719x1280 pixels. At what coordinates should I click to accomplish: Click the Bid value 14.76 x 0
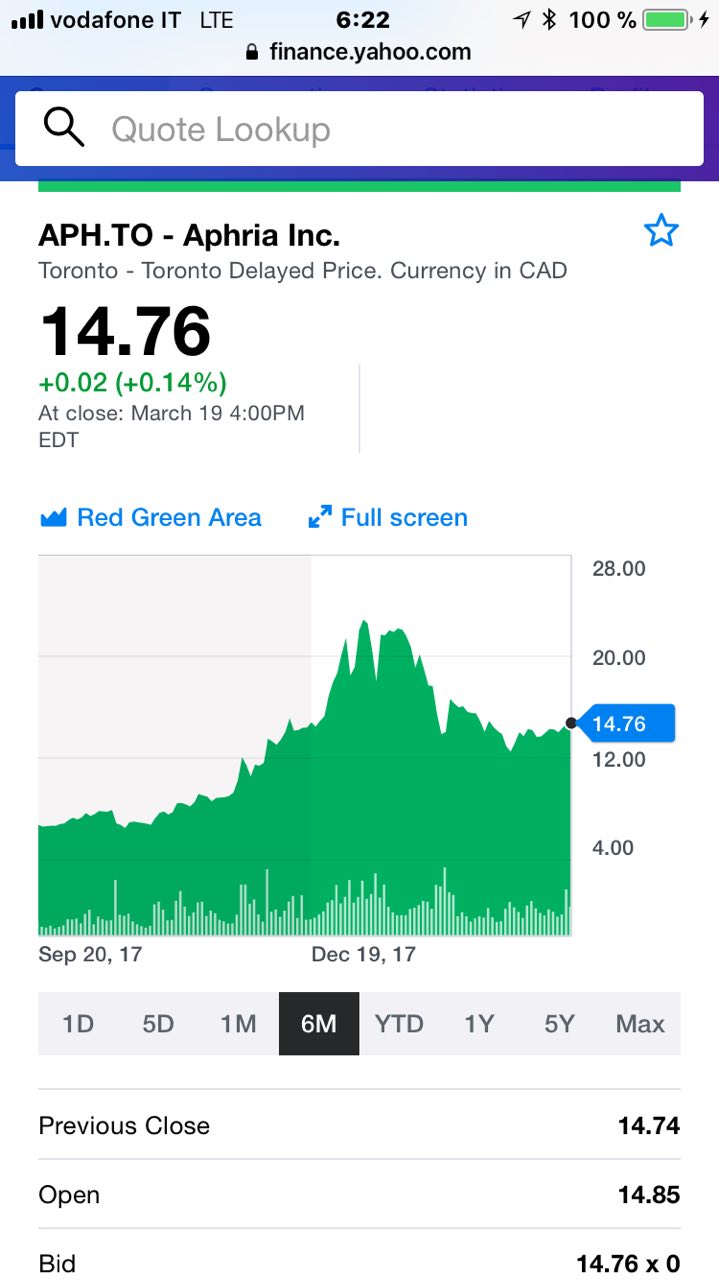click(628, 1264)
